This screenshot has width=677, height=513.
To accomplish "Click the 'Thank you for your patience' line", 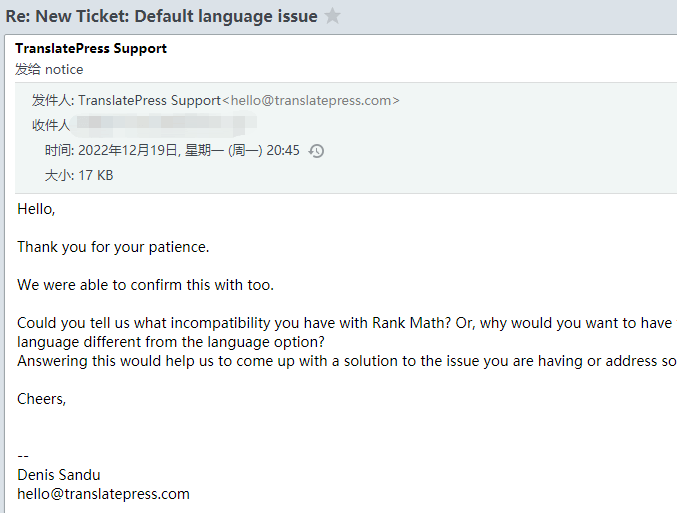I will coord(113,246).
